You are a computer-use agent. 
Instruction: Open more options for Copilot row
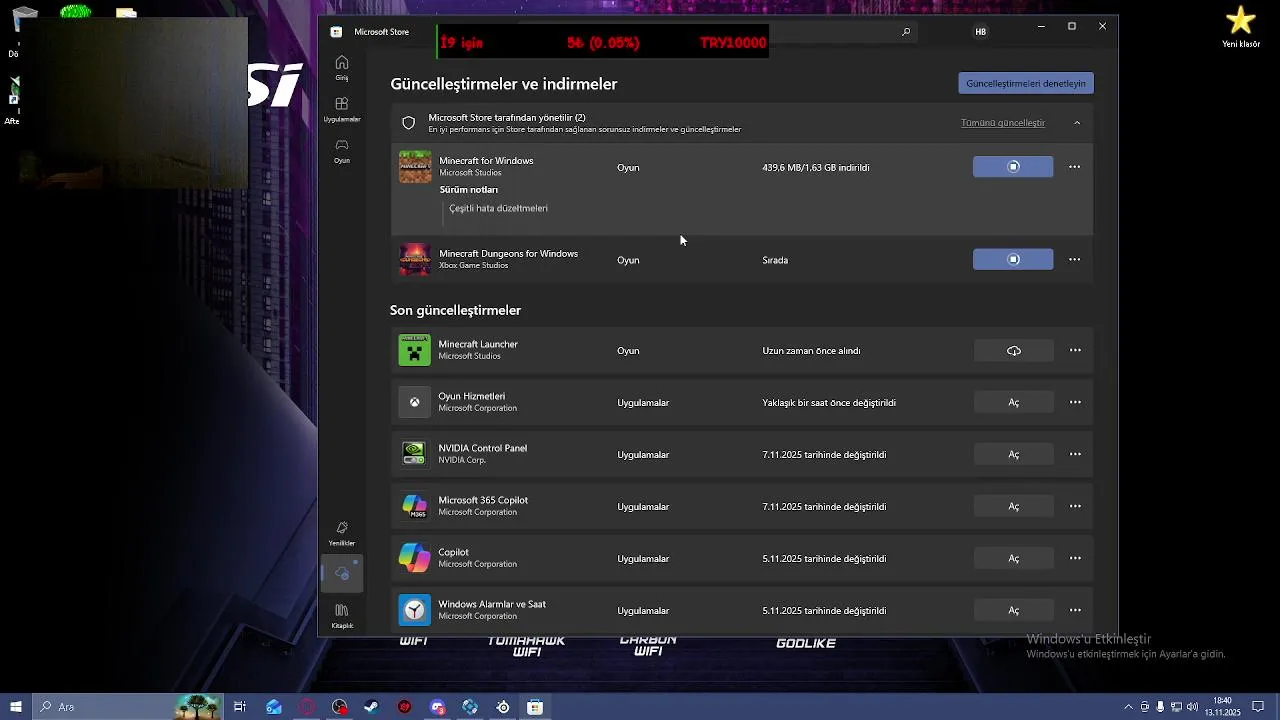(1075, 559)
